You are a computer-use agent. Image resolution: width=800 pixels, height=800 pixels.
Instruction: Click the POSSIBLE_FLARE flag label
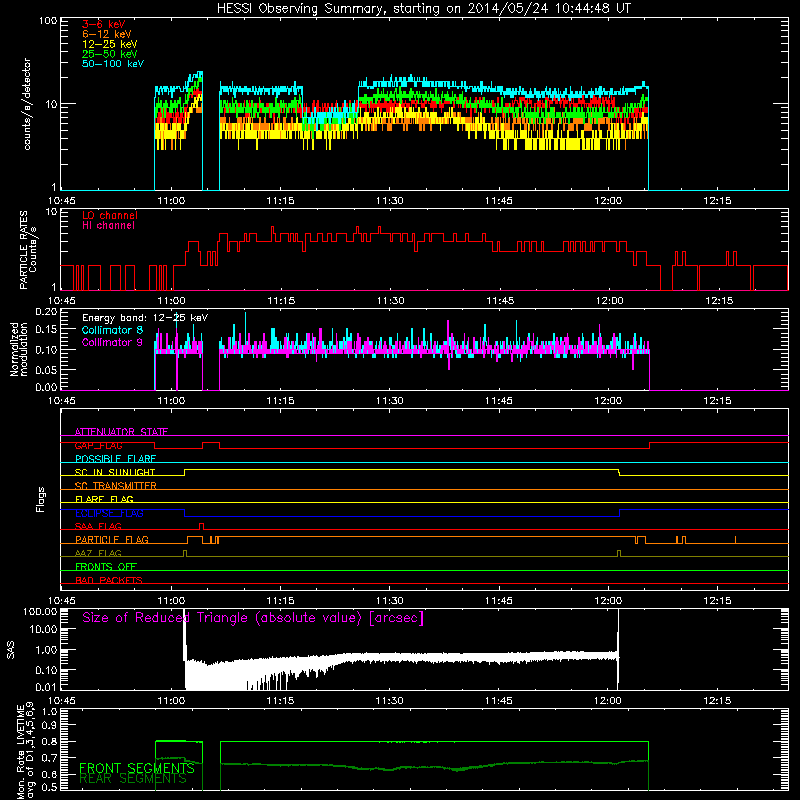[115, 459]
